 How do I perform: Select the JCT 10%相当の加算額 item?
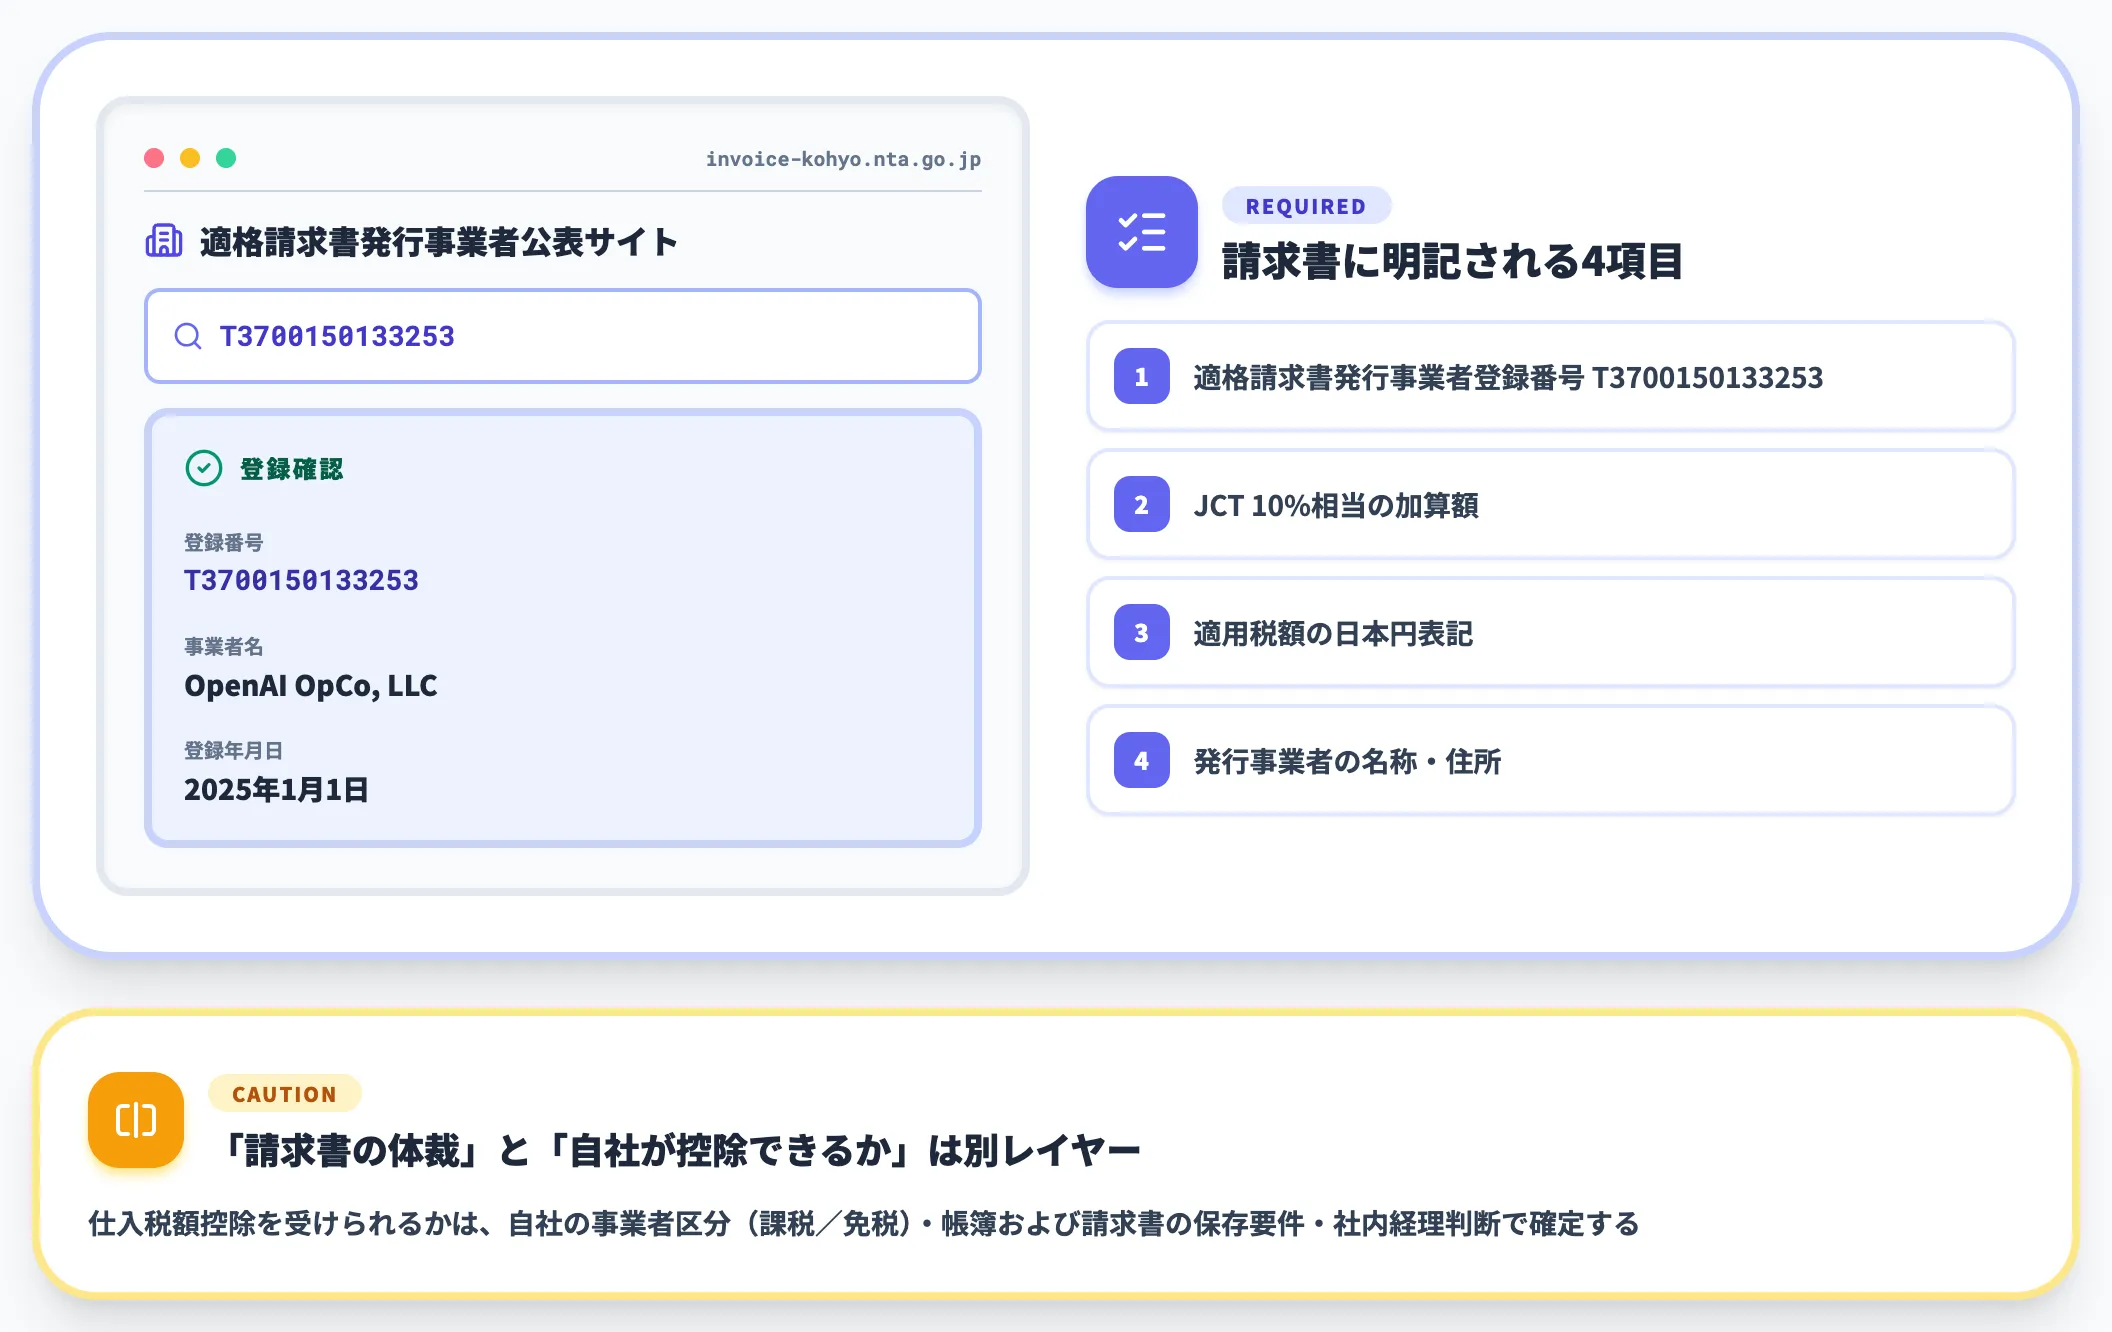pos(1550,504)
